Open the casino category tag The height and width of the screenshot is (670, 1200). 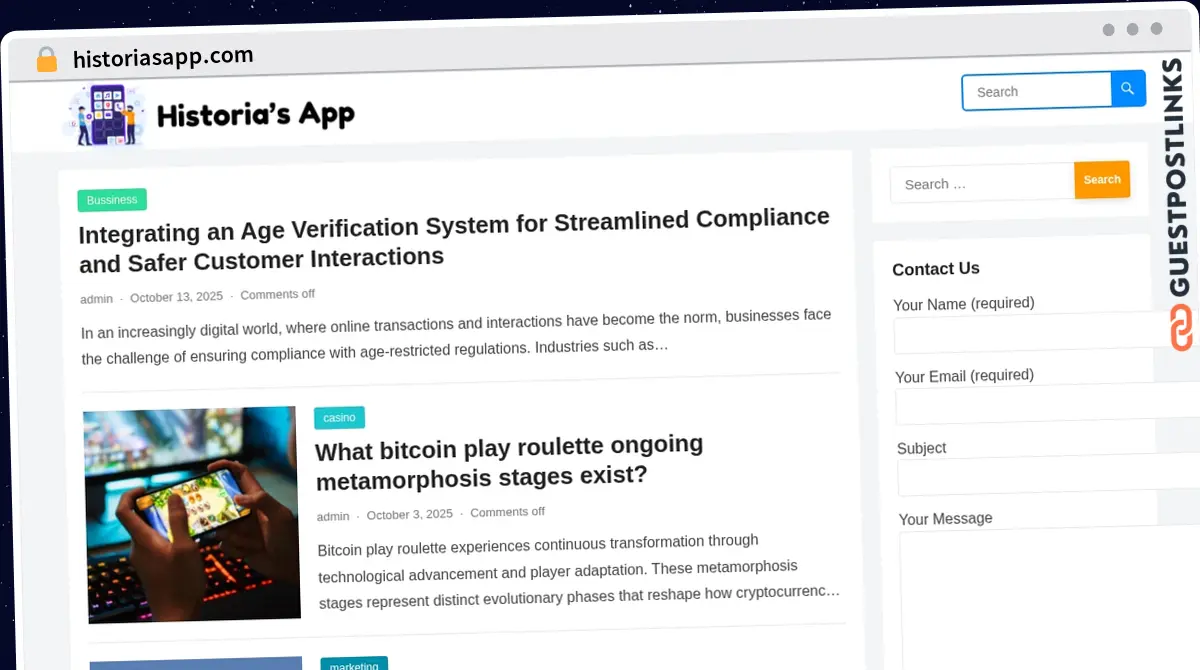339,417
